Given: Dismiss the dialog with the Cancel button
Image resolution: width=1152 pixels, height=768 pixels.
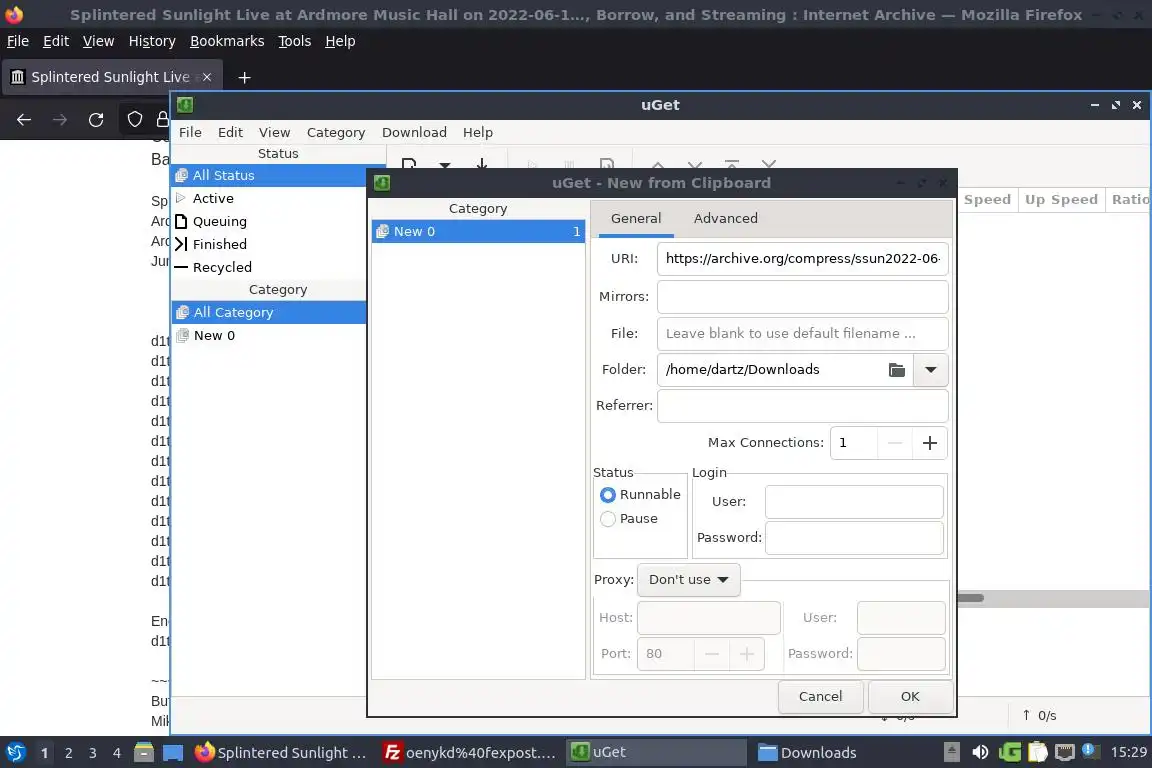Looking at the screenshot, I should [820, 697].
